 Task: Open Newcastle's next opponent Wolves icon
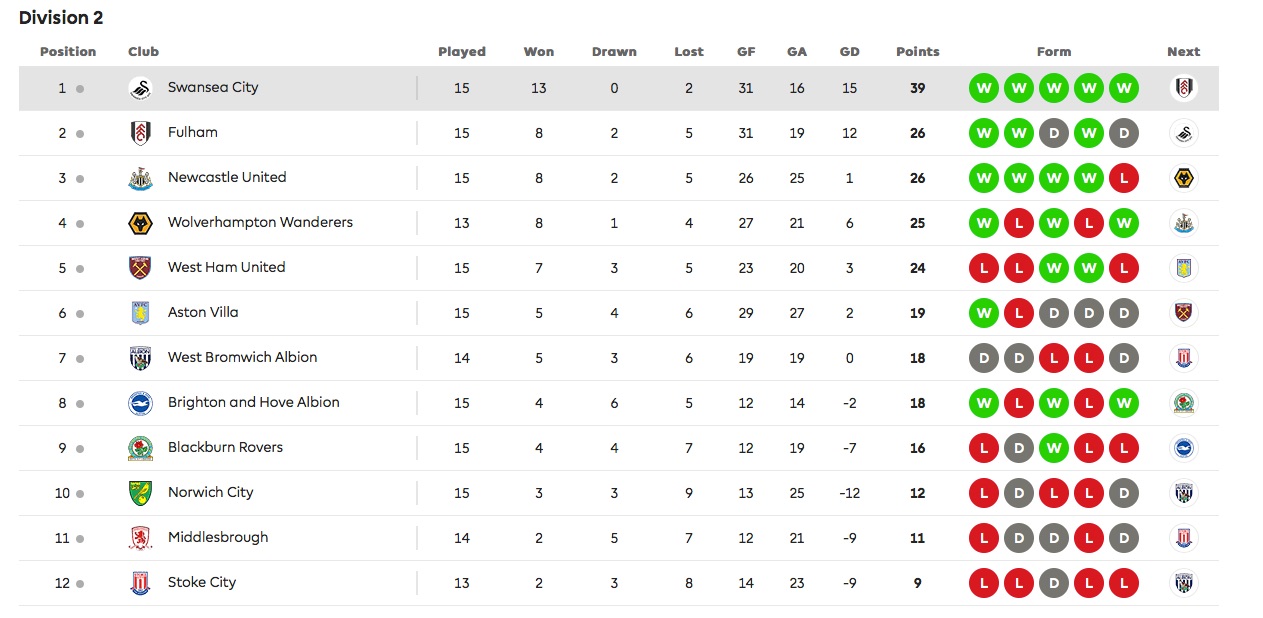point(1184,179)
